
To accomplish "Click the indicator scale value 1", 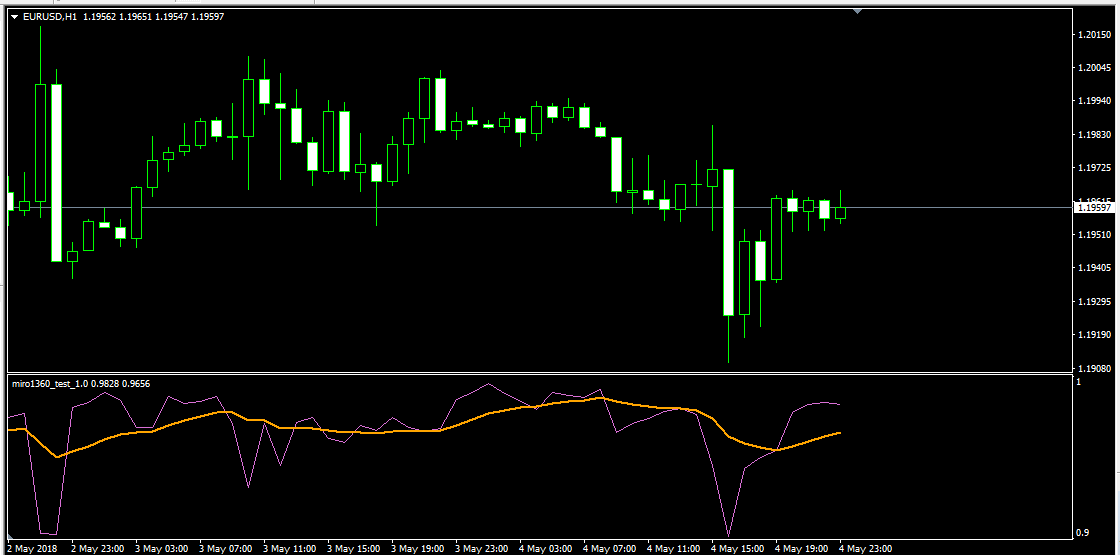I will point(1079,383).
